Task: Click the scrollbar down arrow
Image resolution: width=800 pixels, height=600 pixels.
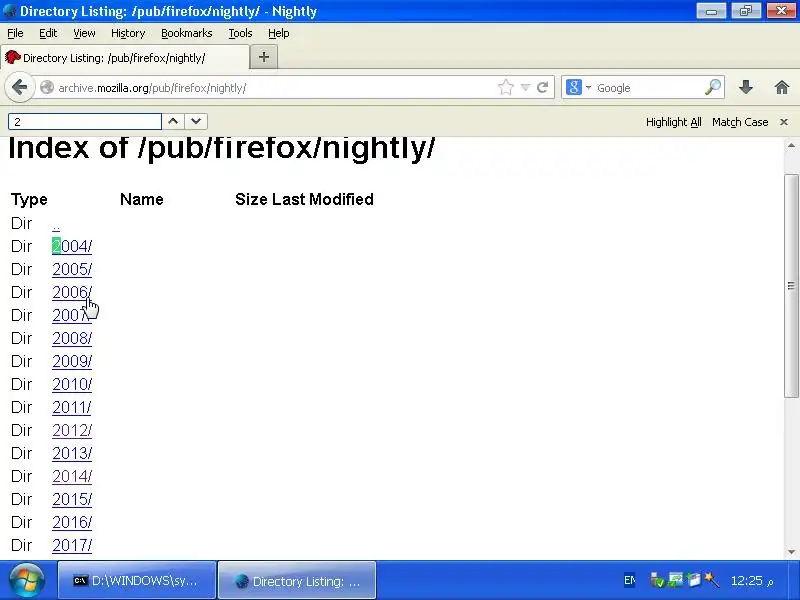Action: point(791,552)
